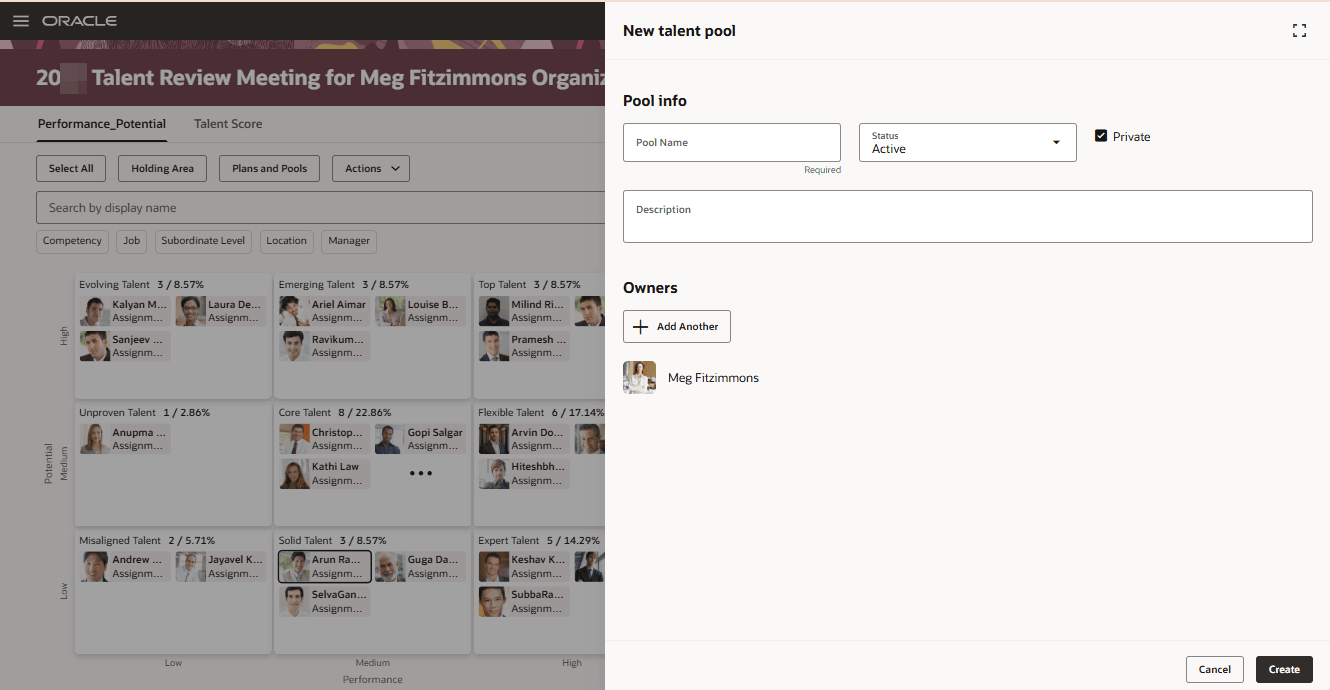Click Oracle logo in header
This screenshot has height=690, width=1330.
(x=79, y=21)
